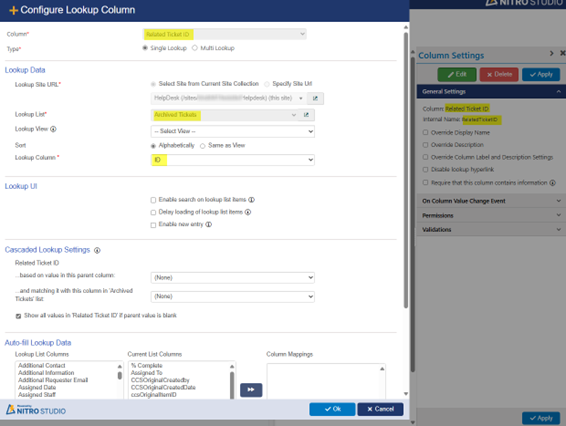The width and height of the screenshot is (566, 426).
Task: Collapse Column Settings panel with arrow icon
Action: pos(551,53)
